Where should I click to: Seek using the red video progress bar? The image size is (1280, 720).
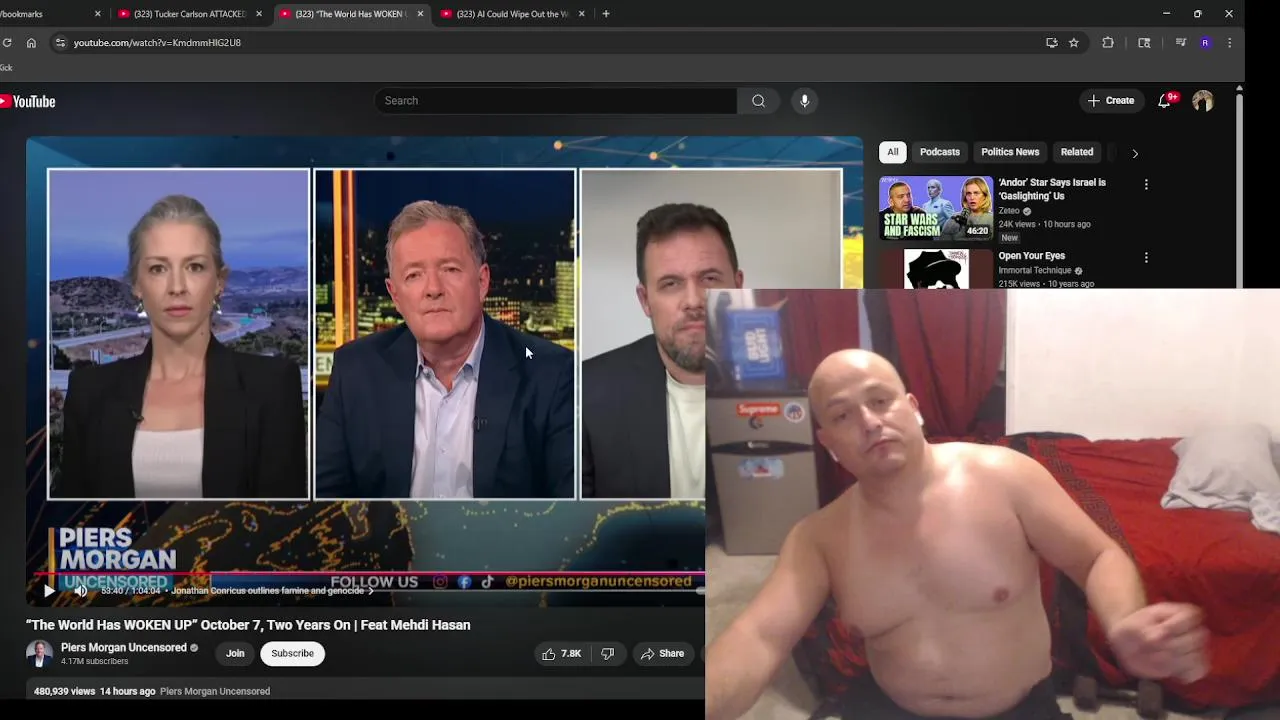370,575
